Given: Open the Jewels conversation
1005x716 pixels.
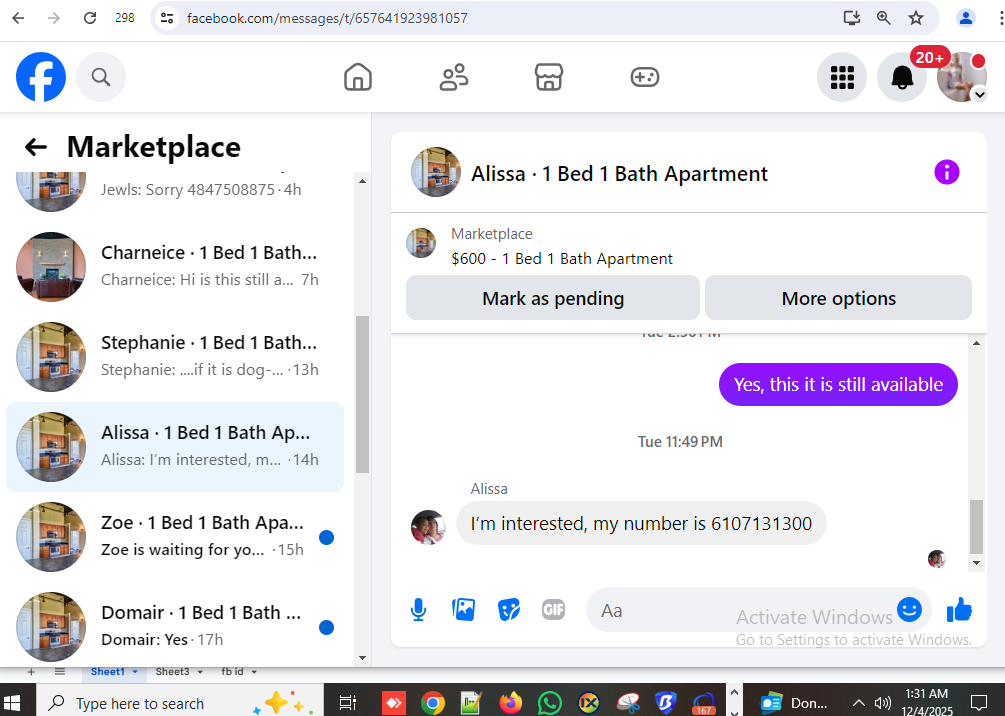Looking at the screenshot, I should coord(175,190).
